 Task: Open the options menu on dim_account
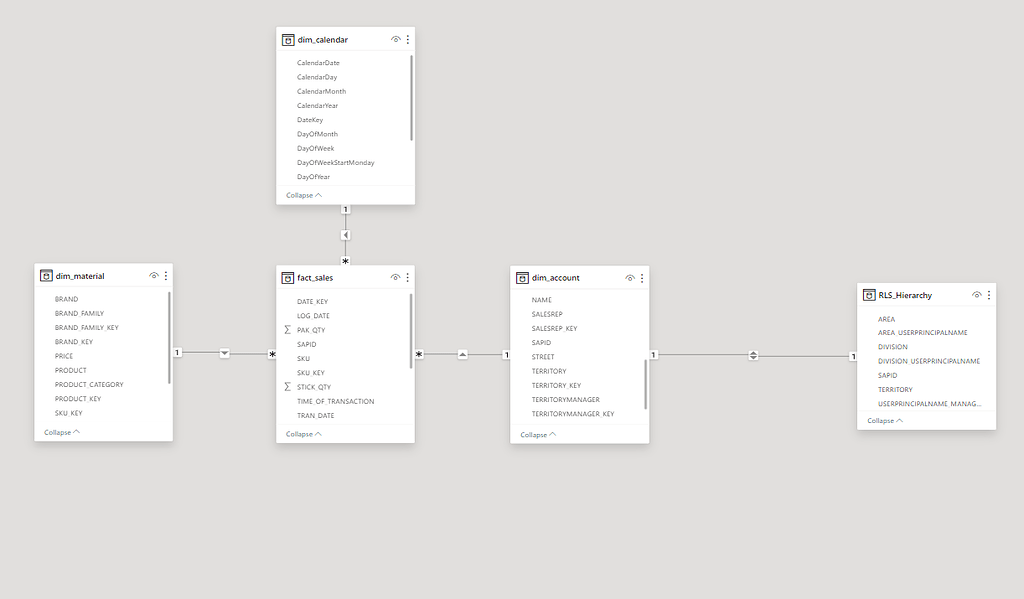point(642,277)
